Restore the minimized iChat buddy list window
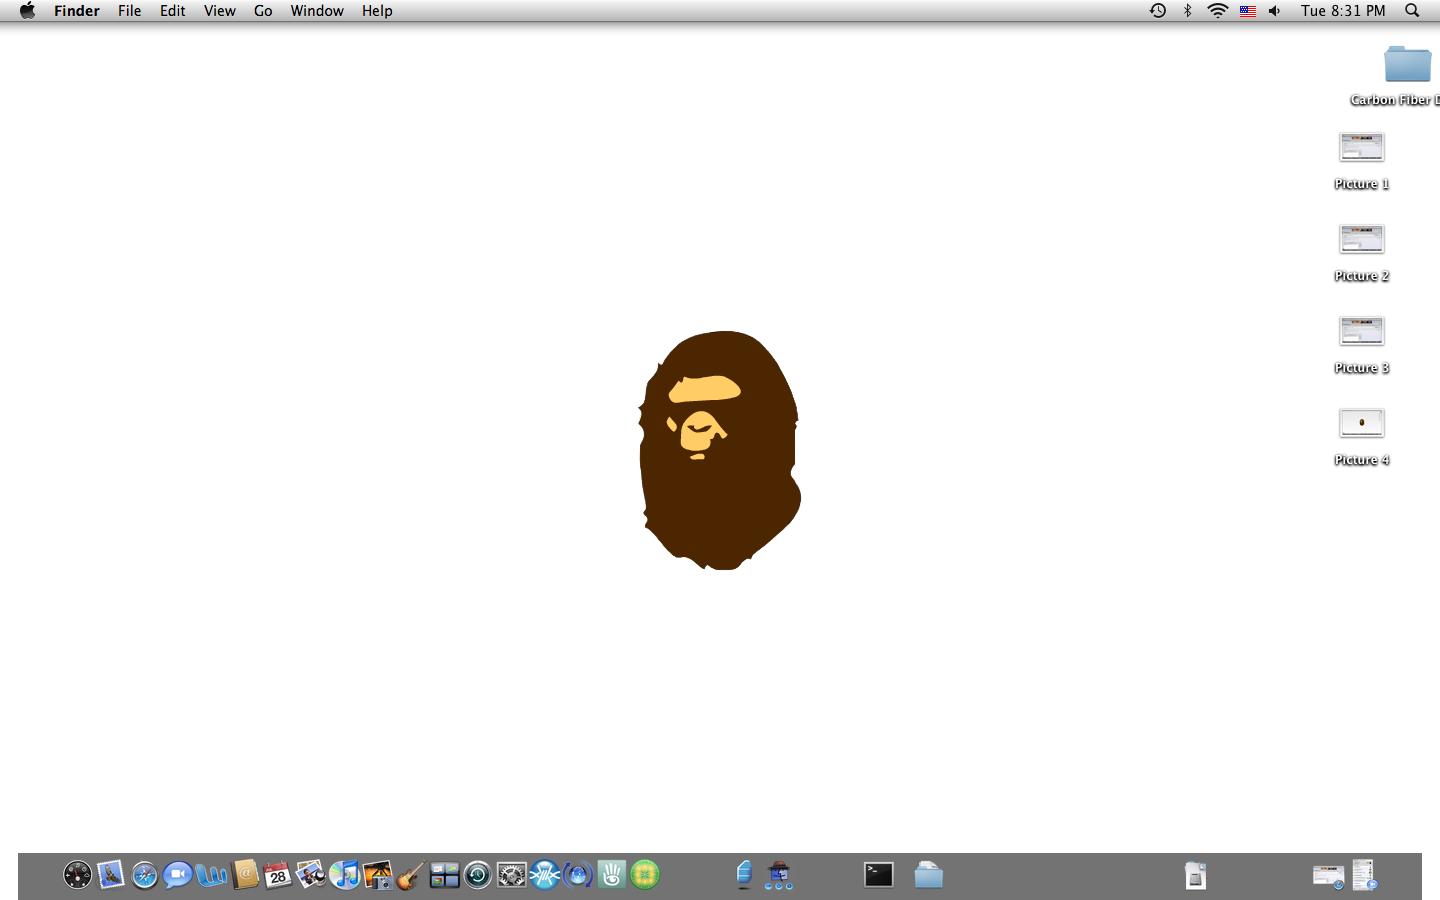This screenshot has height=900, width=1440. 1365,875
